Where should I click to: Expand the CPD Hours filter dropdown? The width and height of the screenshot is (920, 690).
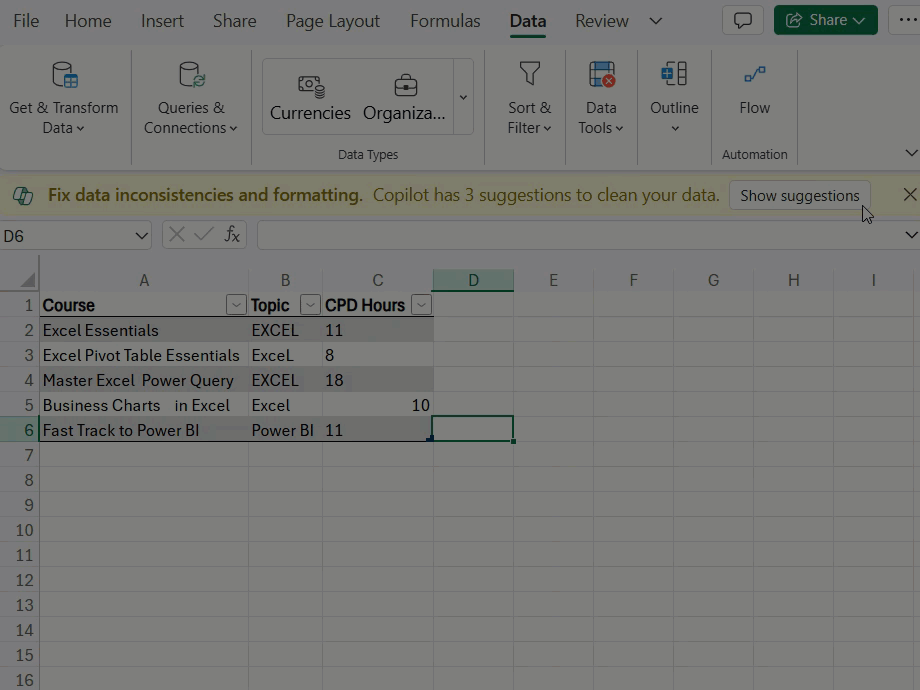point(422,305)
